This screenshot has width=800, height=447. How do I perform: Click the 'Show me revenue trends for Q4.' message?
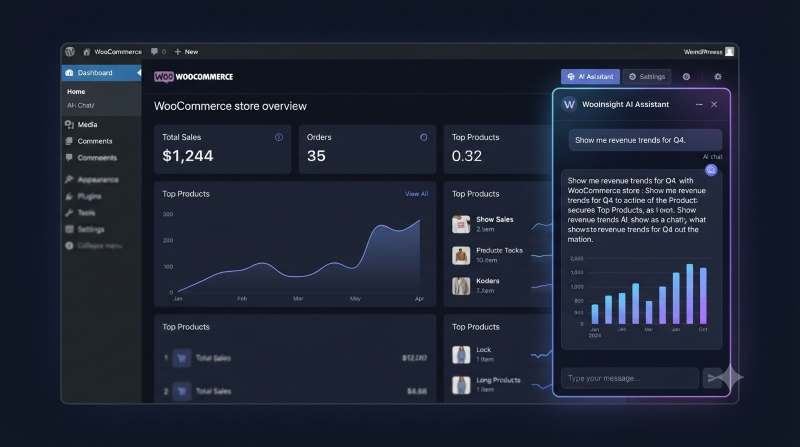(x=645, y=140)
